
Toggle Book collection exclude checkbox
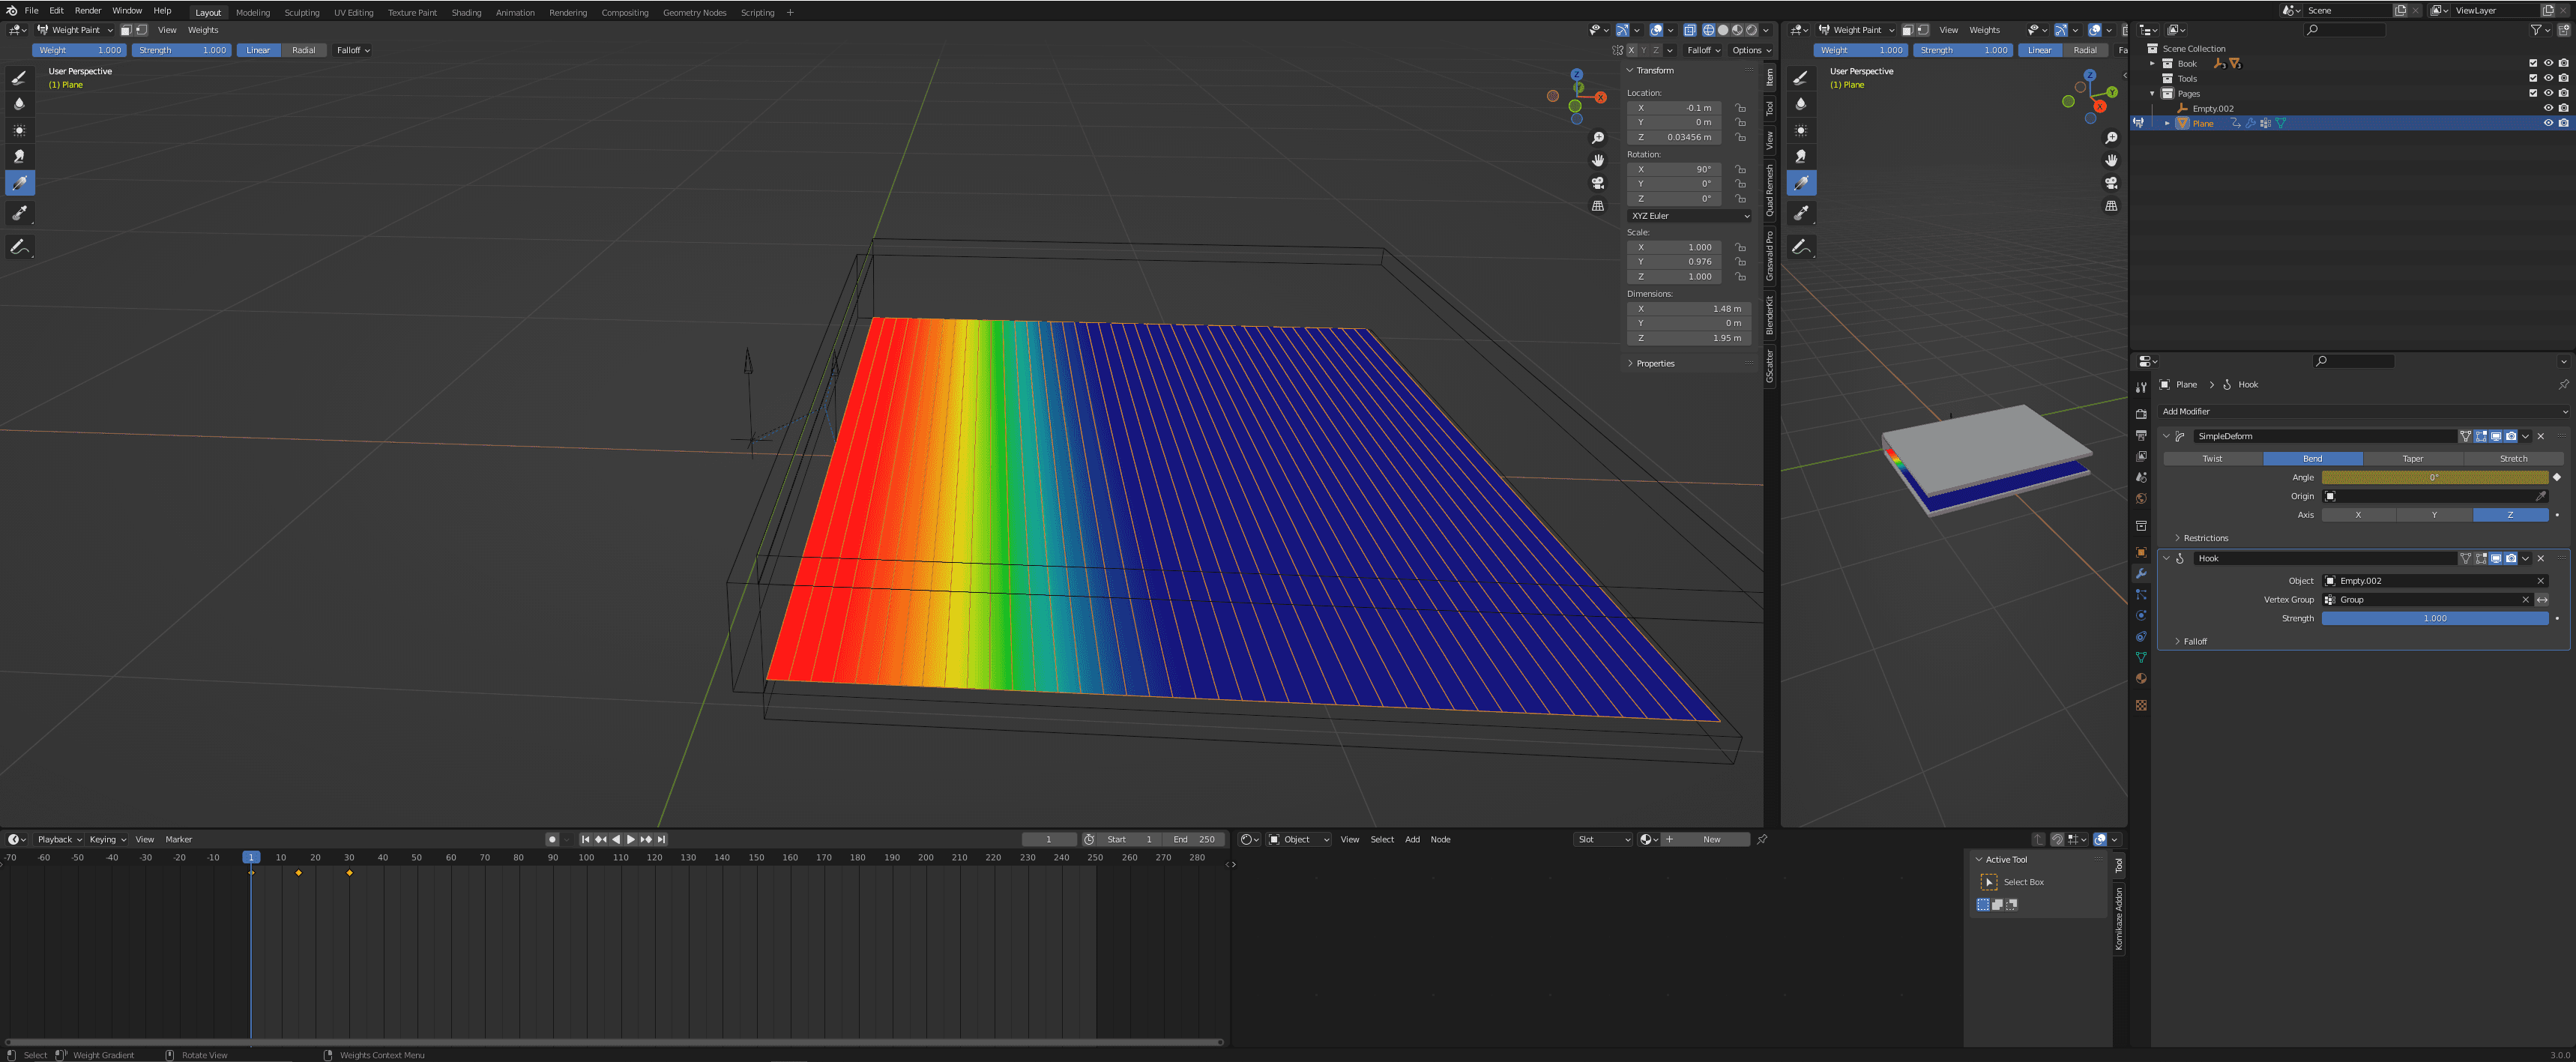2533,63
